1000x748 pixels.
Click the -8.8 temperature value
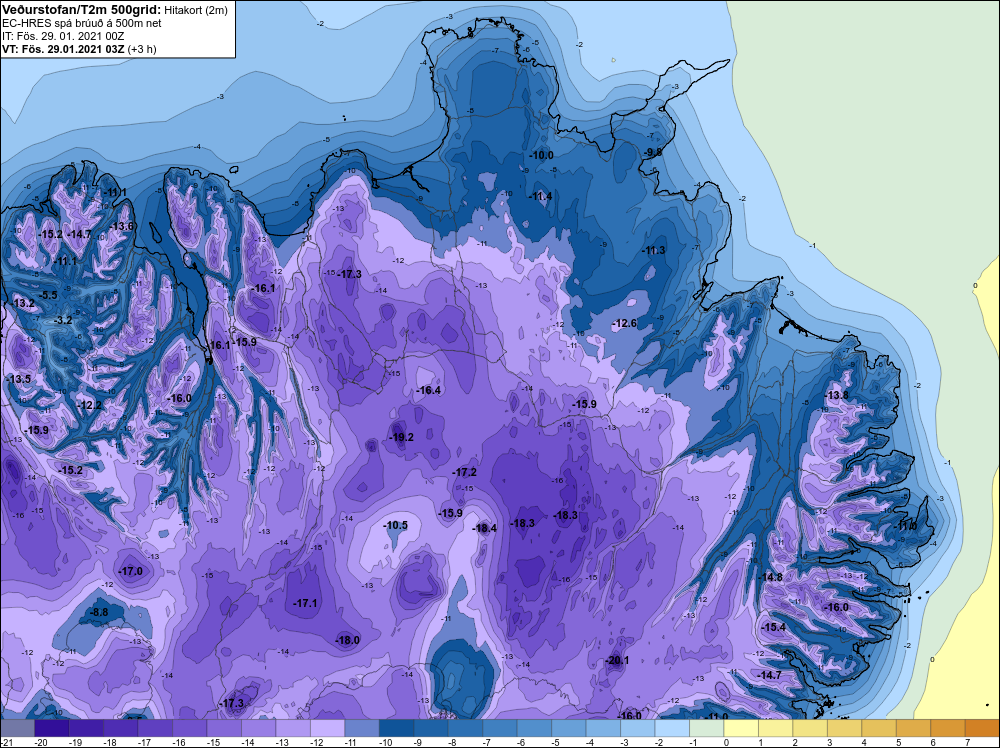tap(99, 612)
